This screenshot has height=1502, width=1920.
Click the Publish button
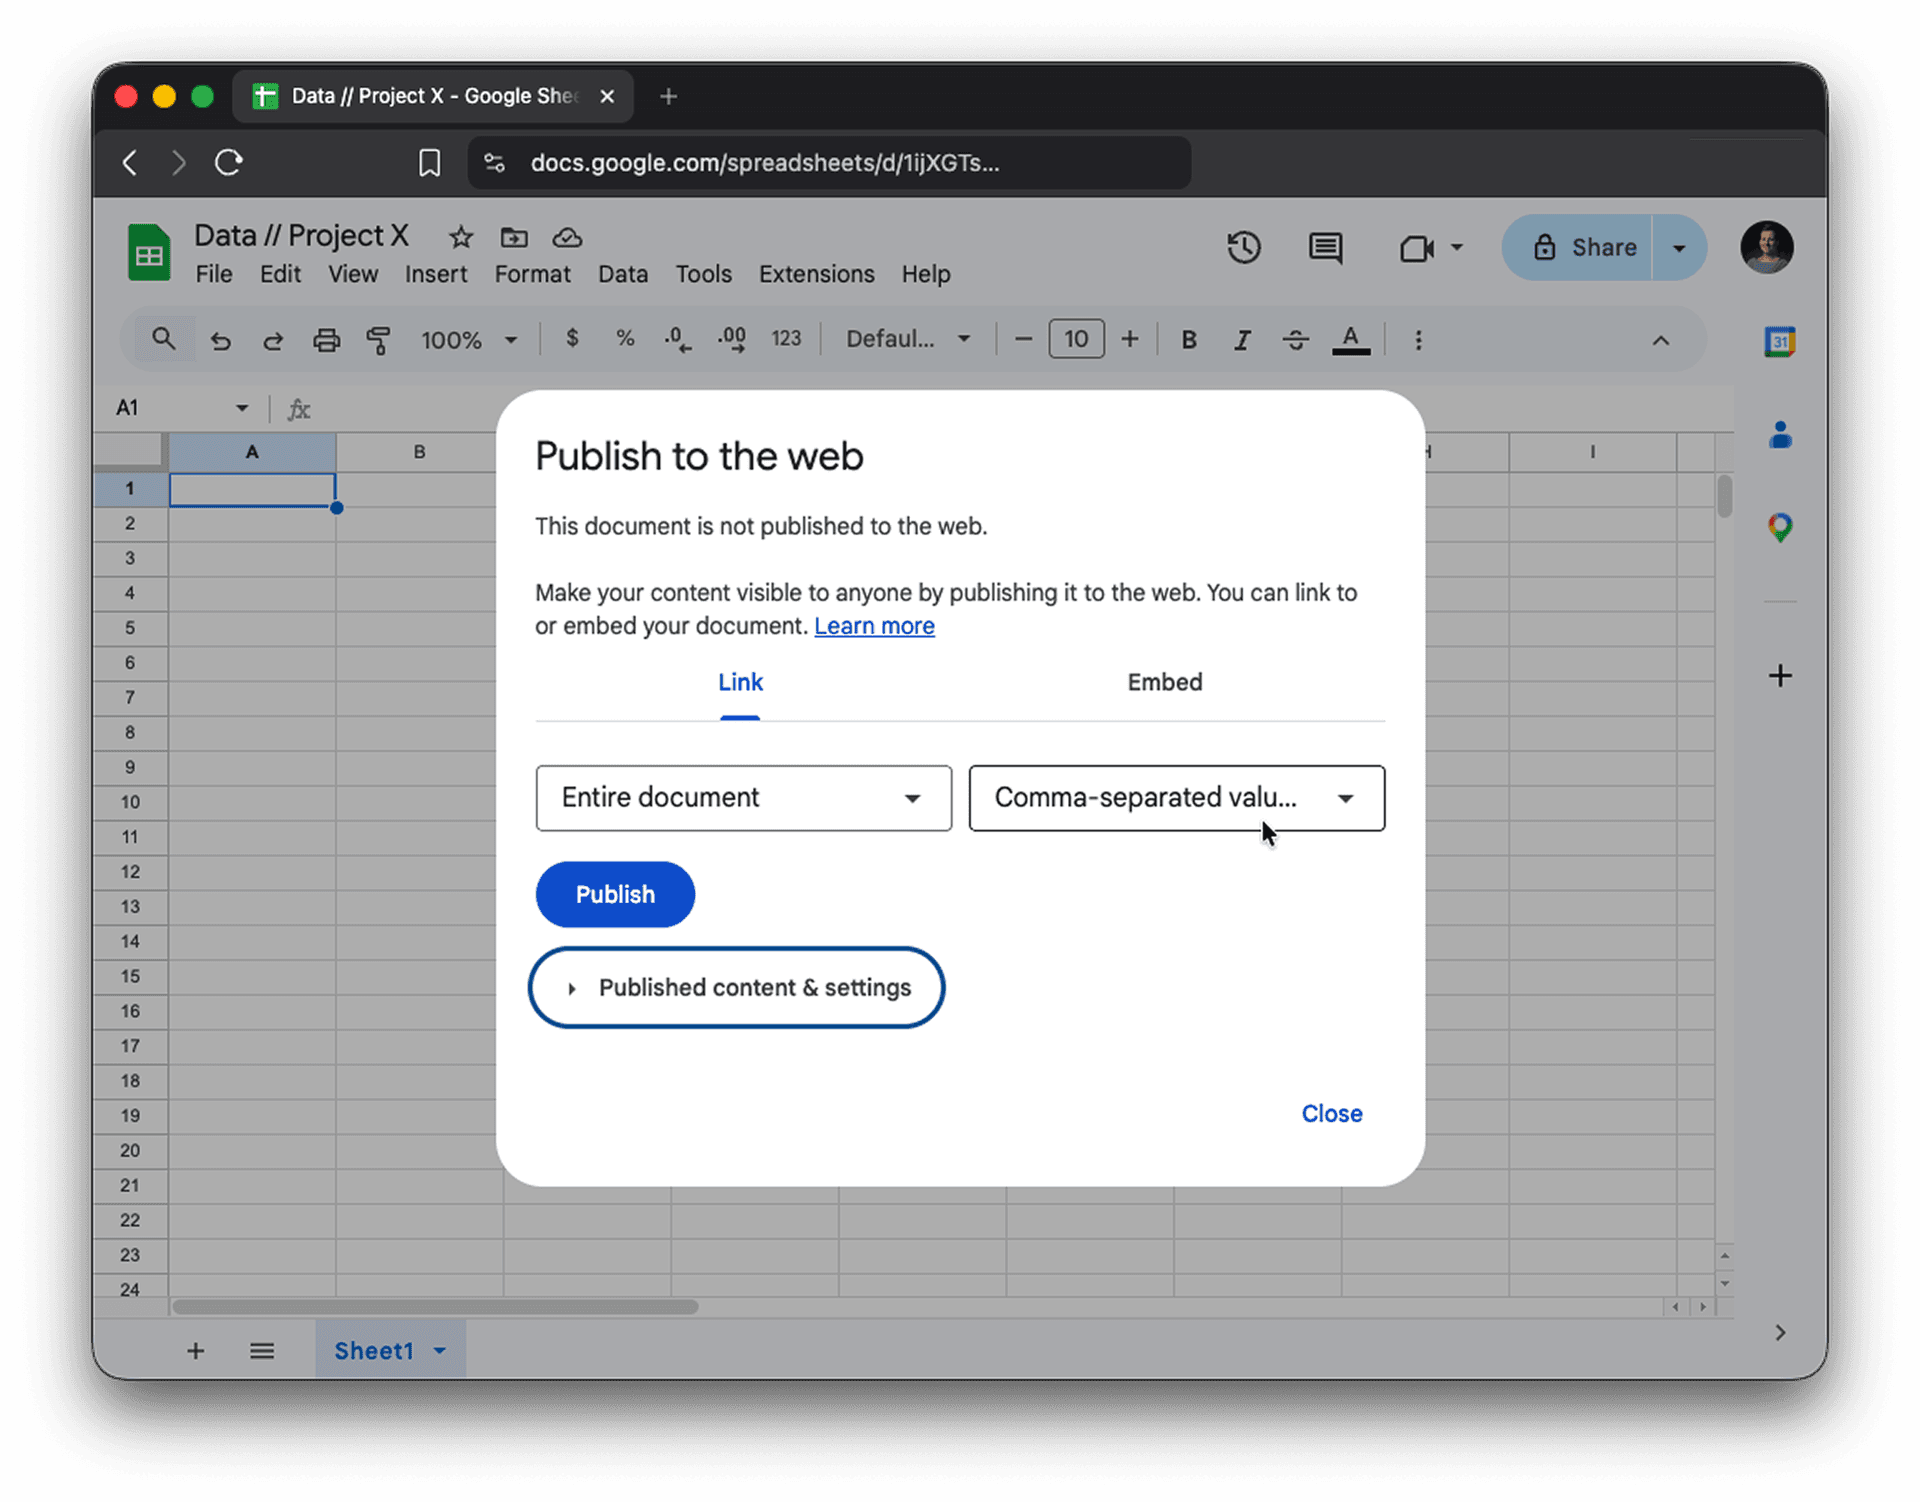click(614, 894)
